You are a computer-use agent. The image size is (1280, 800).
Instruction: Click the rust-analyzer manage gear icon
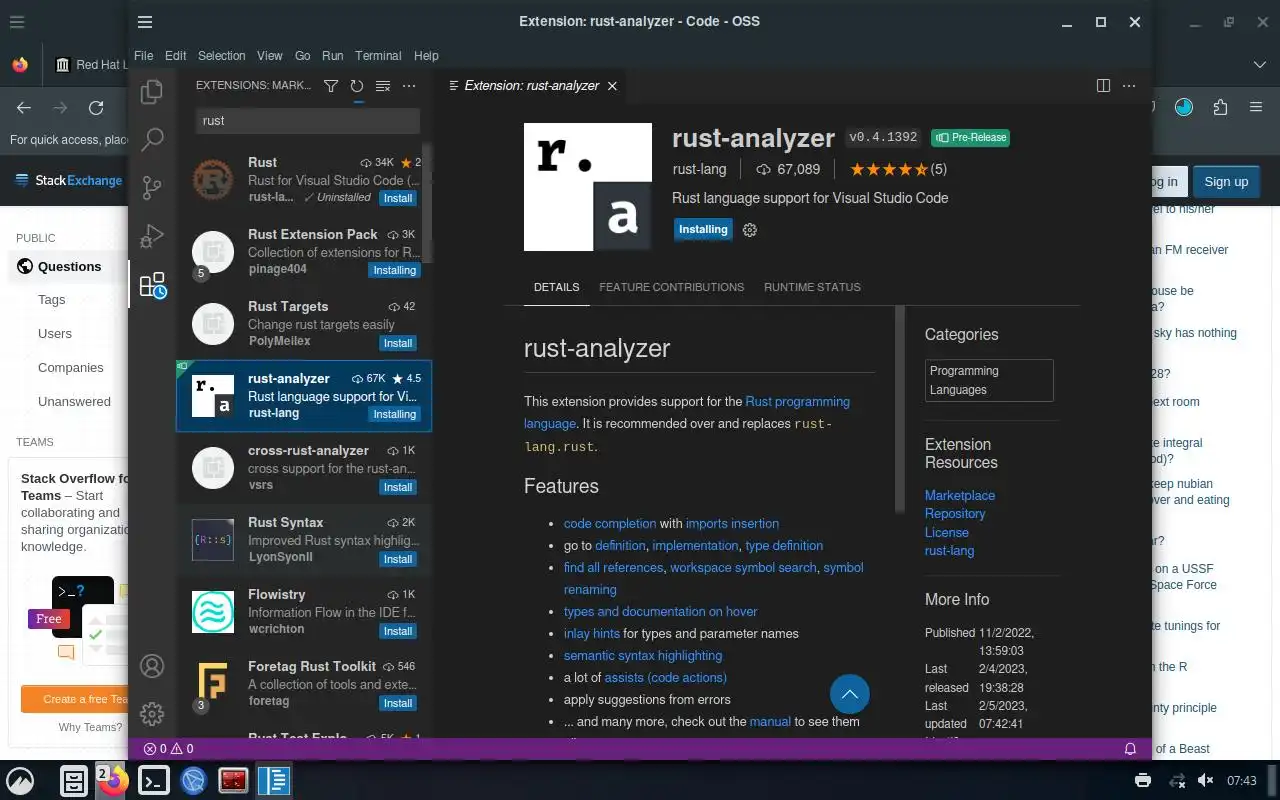point(750,230)
